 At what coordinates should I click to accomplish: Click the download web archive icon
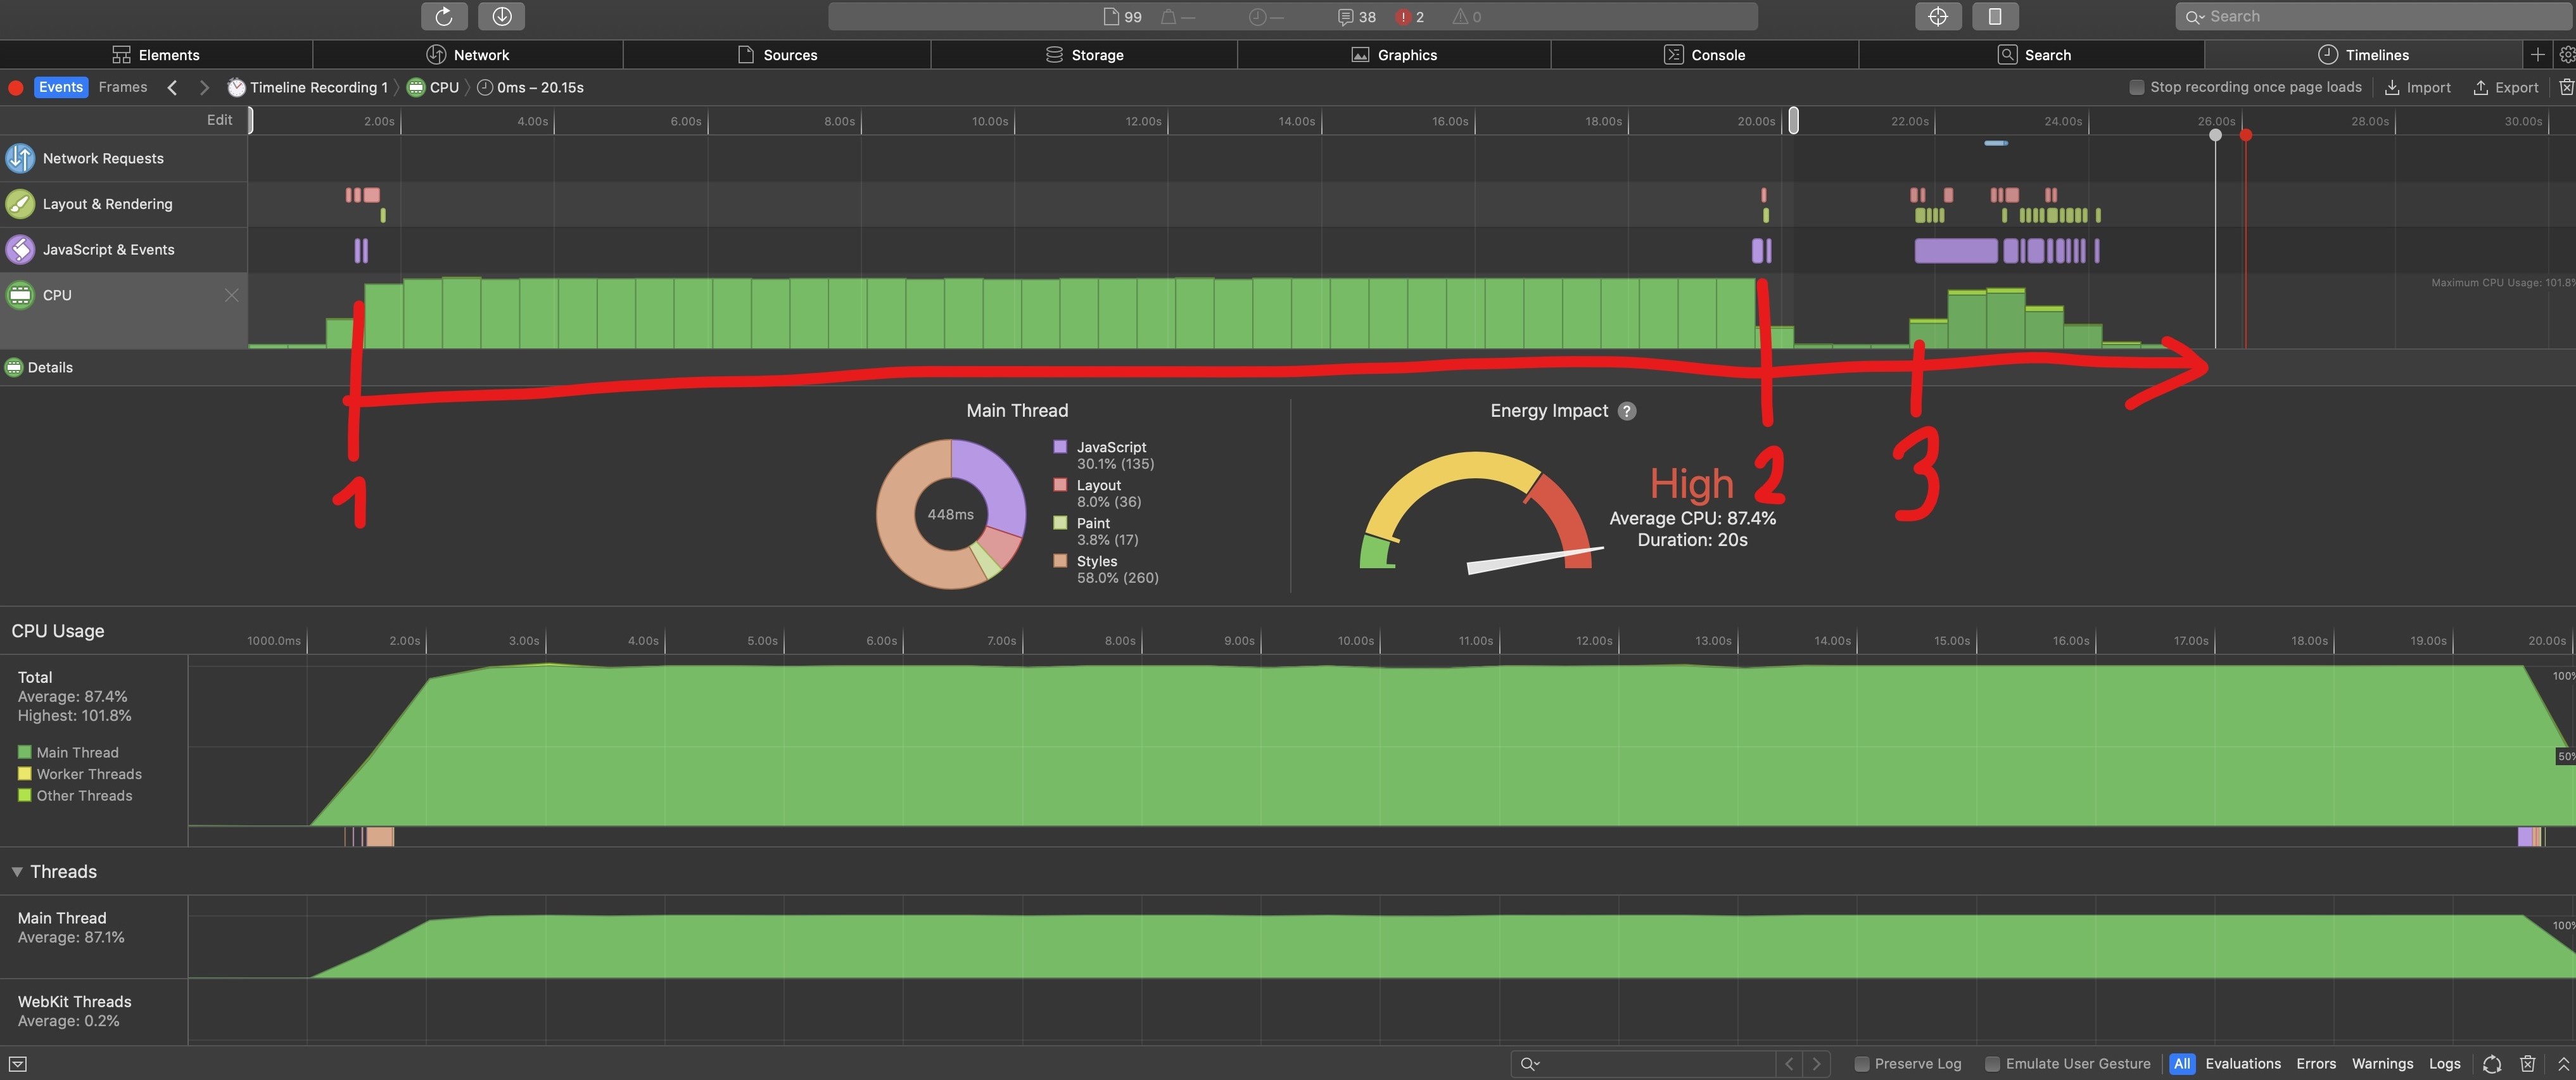point(501,16)
